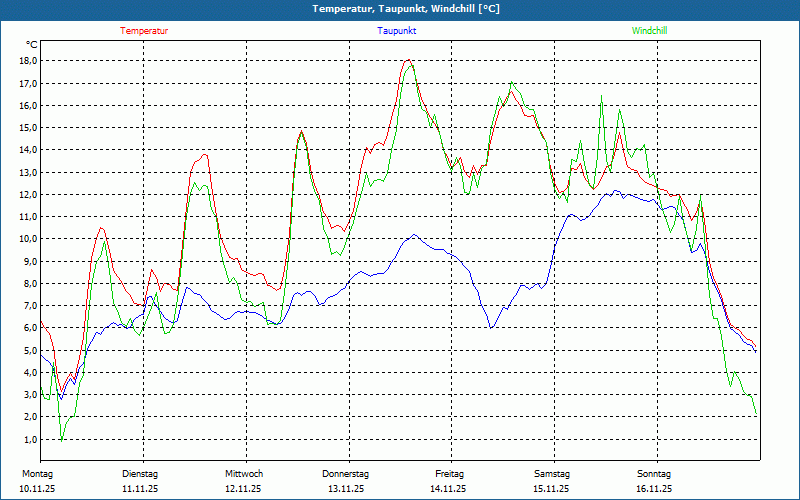The height and width of the screenshot is (500, 800).
Task: Click the Sonntag day label
Action: click(x=654, y=474)
